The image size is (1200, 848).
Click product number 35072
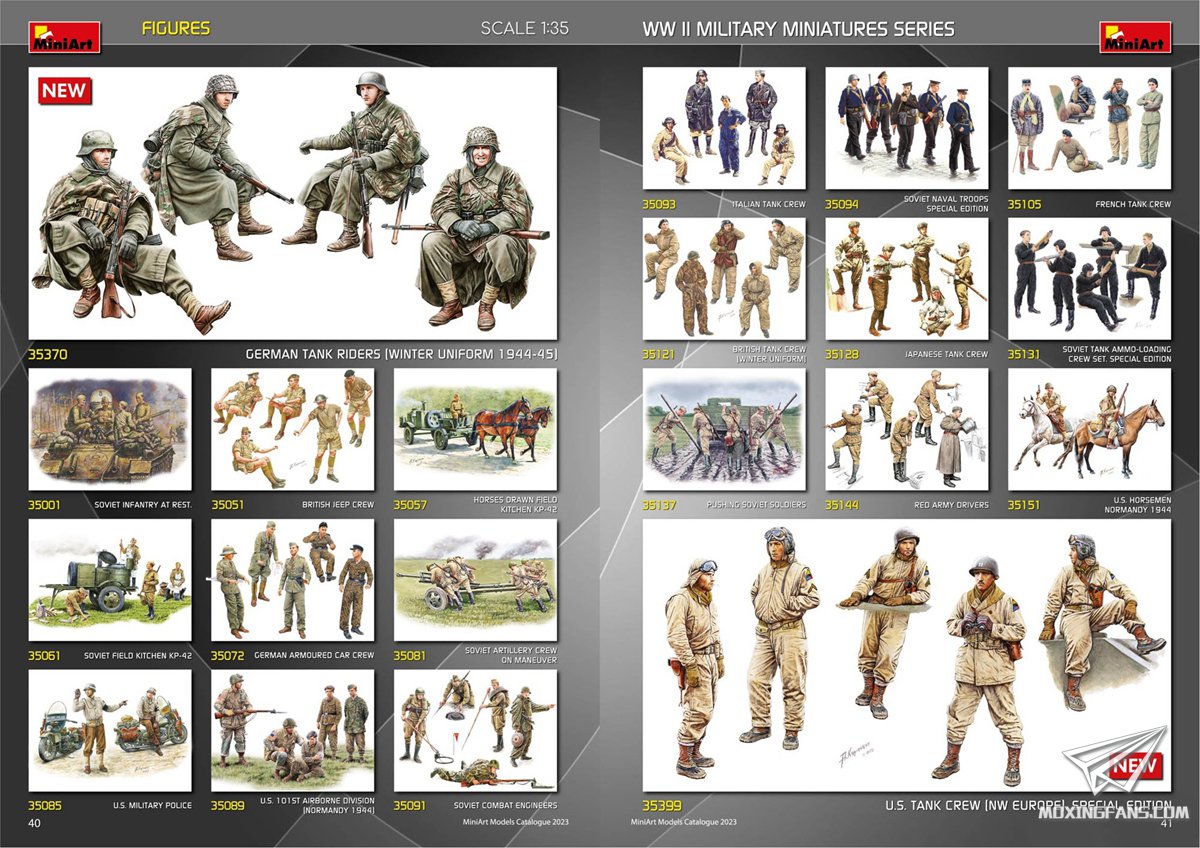pos(228,656)
